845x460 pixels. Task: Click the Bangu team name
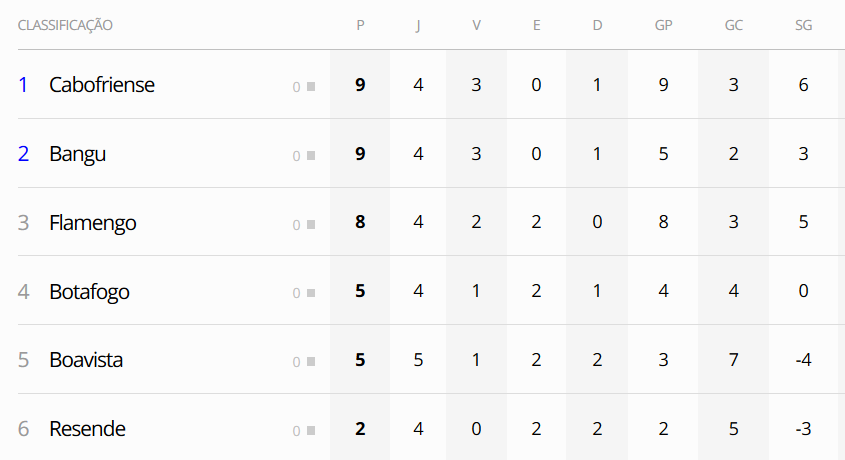click(77, 154)
